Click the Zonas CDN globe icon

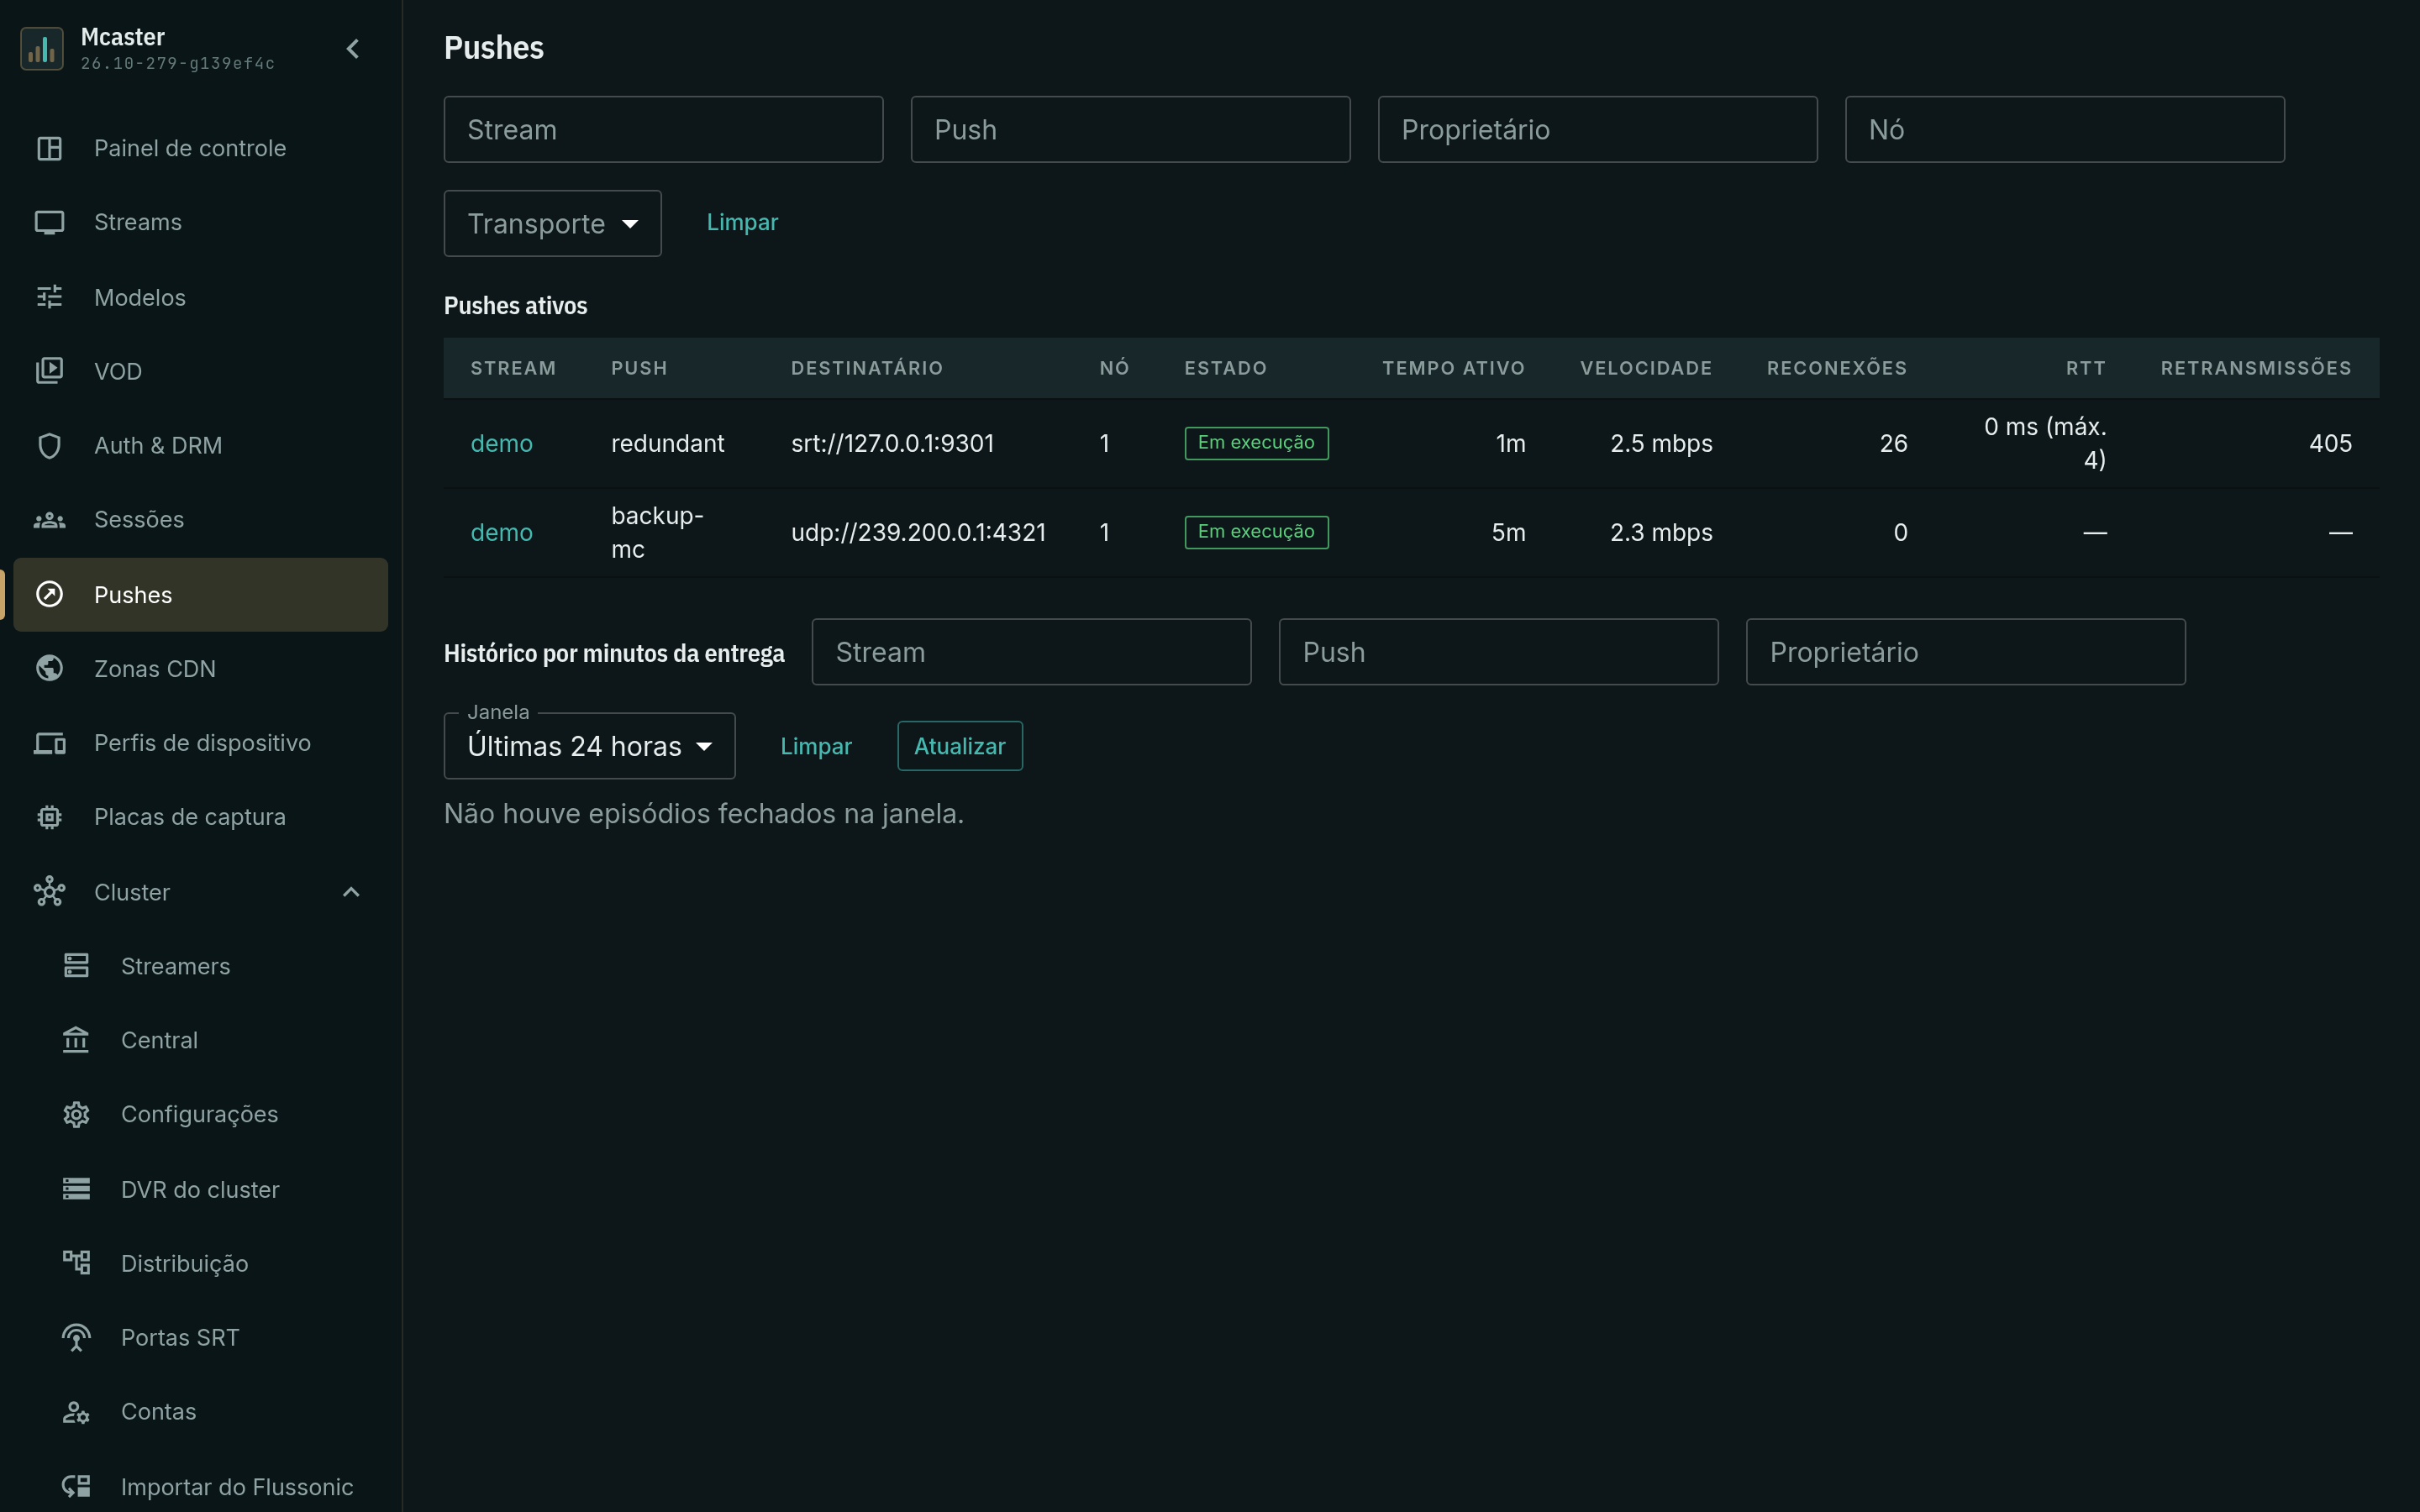click(x=49, y=668)
